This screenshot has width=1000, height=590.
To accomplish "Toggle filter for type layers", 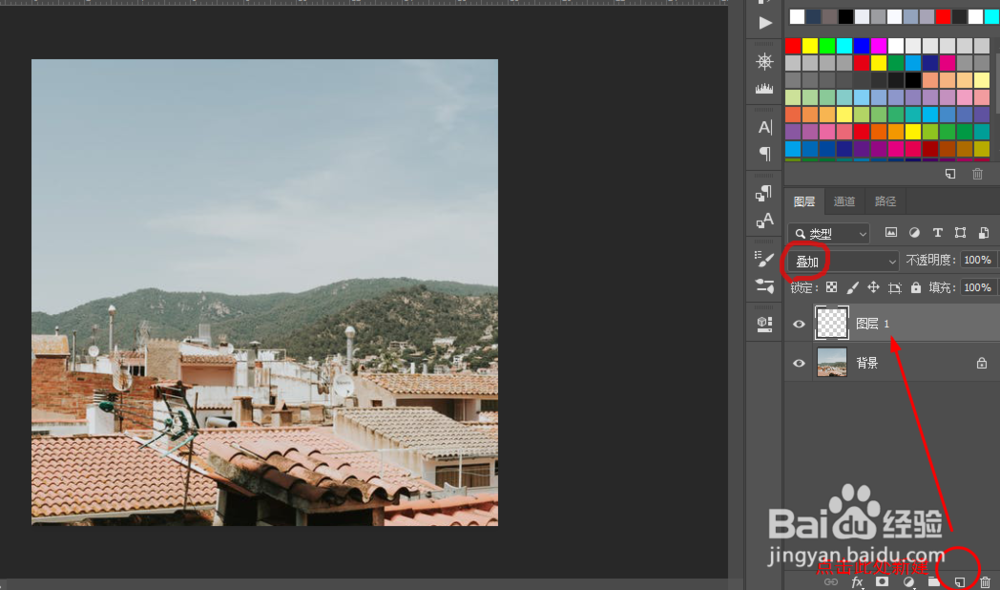I will tap(938, 233).
